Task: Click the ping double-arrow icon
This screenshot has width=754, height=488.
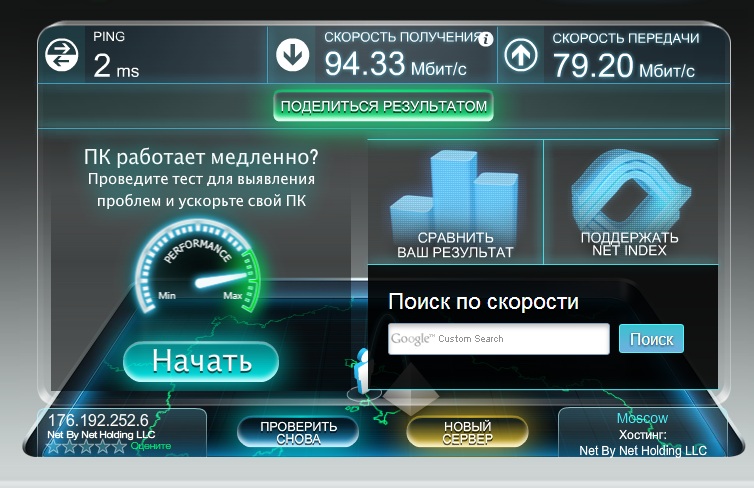Action: [x=62, y=55]
